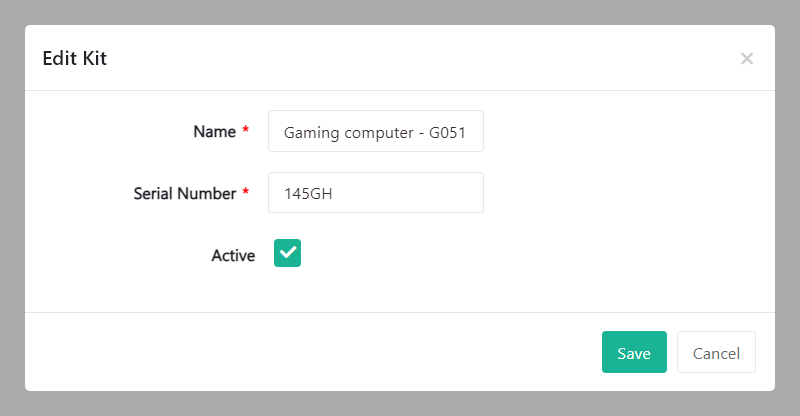Click the "Active" label text
Viewport: 800px width, 416px height.
tap(233, 255)
